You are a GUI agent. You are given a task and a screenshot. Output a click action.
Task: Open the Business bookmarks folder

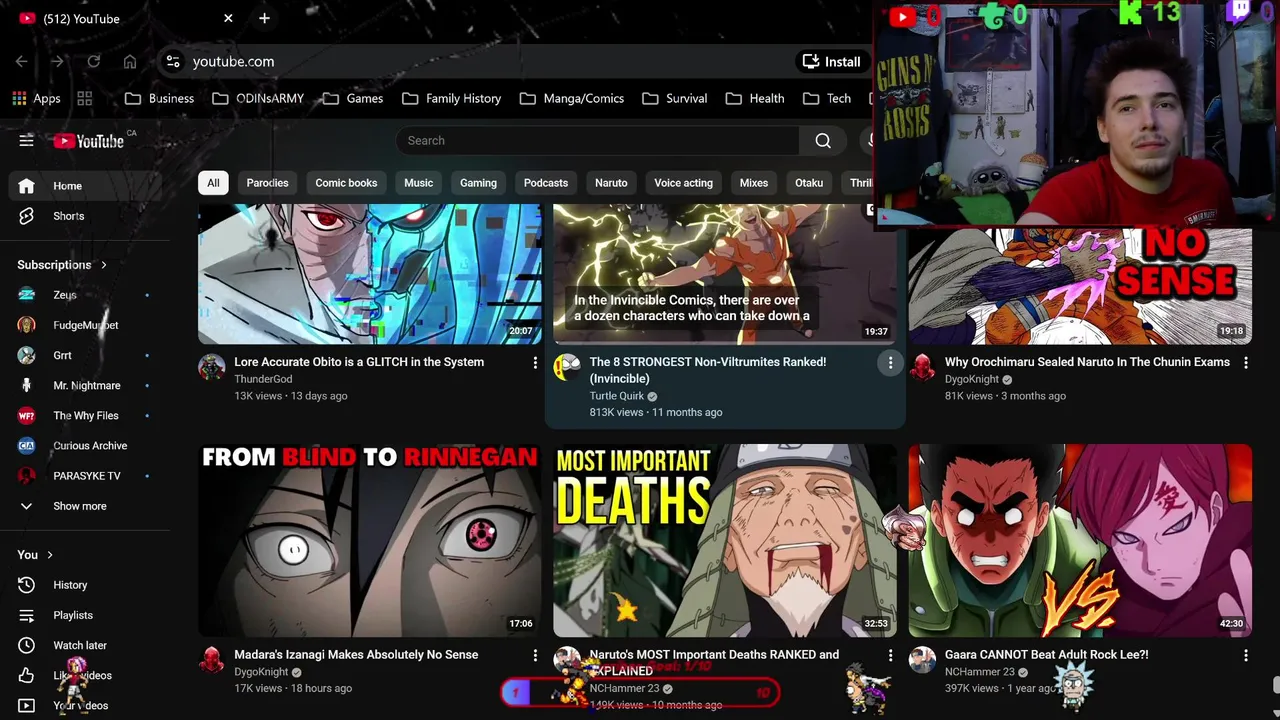(x=160, y=98)
